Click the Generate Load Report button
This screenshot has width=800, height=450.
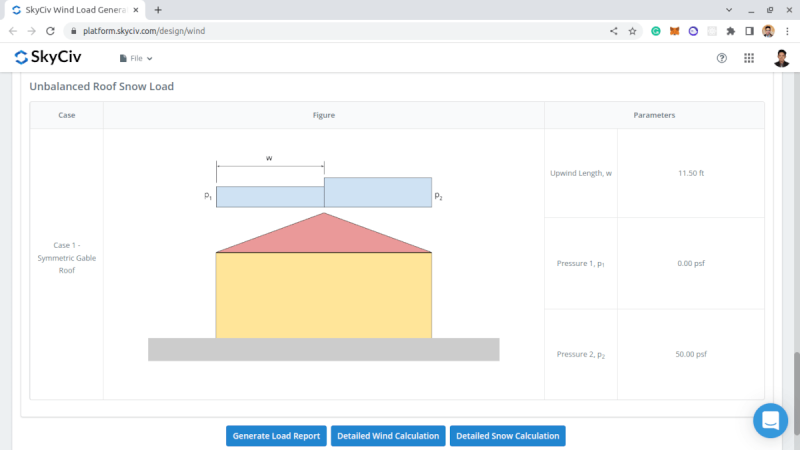click(x=276, y=436)
